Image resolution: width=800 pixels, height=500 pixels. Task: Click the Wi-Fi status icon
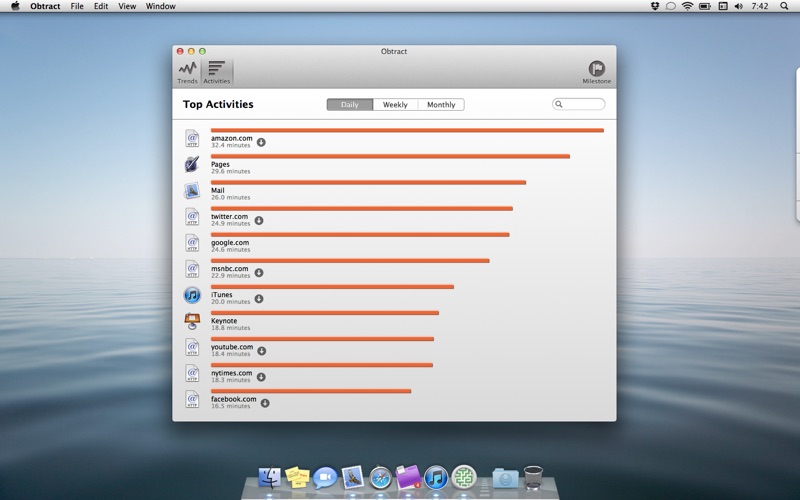coord(688,6)
